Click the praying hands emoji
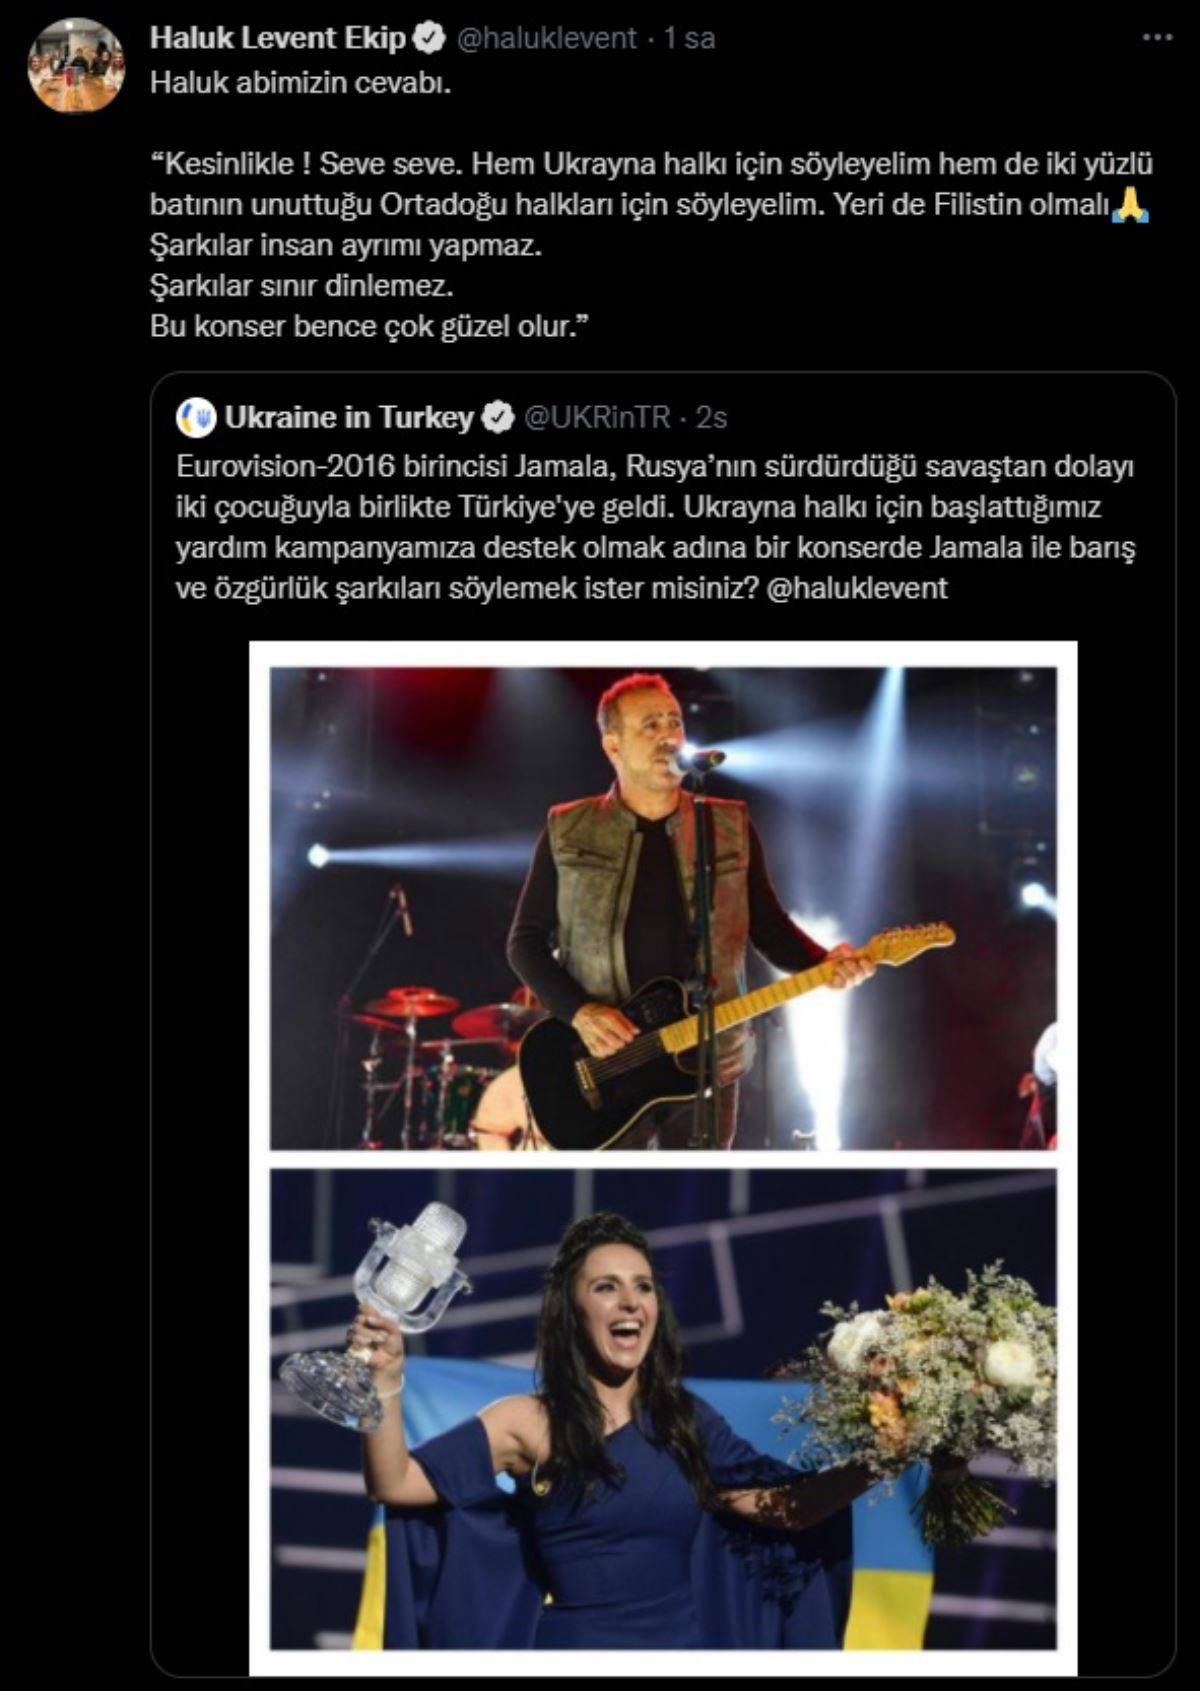 pos(1132,204)
